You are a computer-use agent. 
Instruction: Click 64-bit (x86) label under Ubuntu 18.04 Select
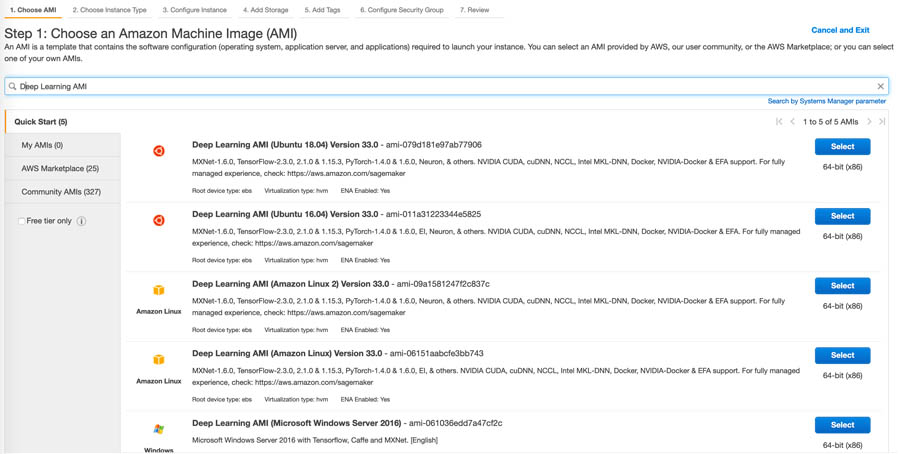(842, 167)
